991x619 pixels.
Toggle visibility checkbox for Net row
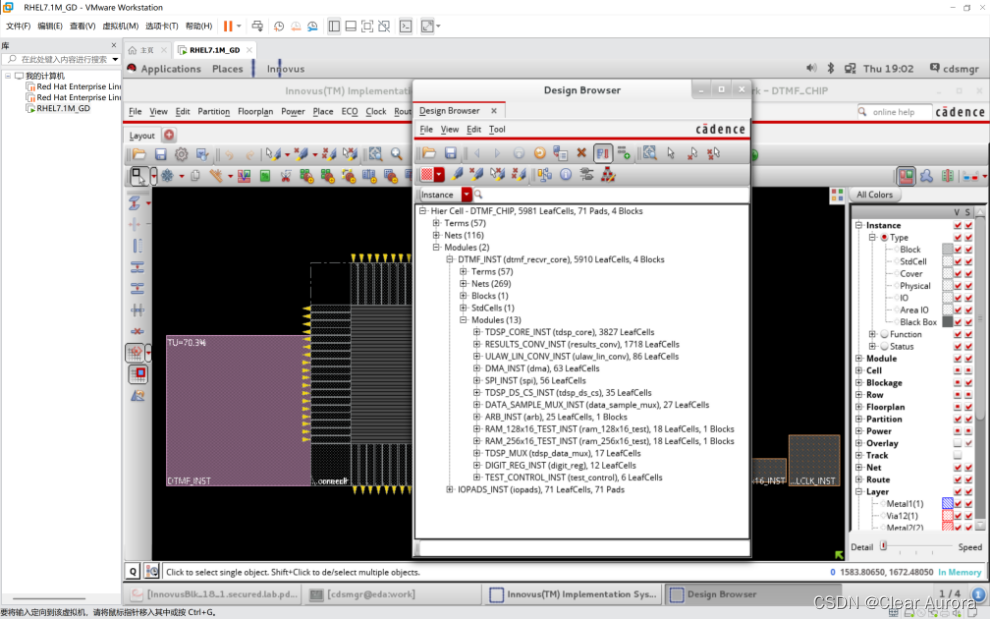(x=958, y=467)
